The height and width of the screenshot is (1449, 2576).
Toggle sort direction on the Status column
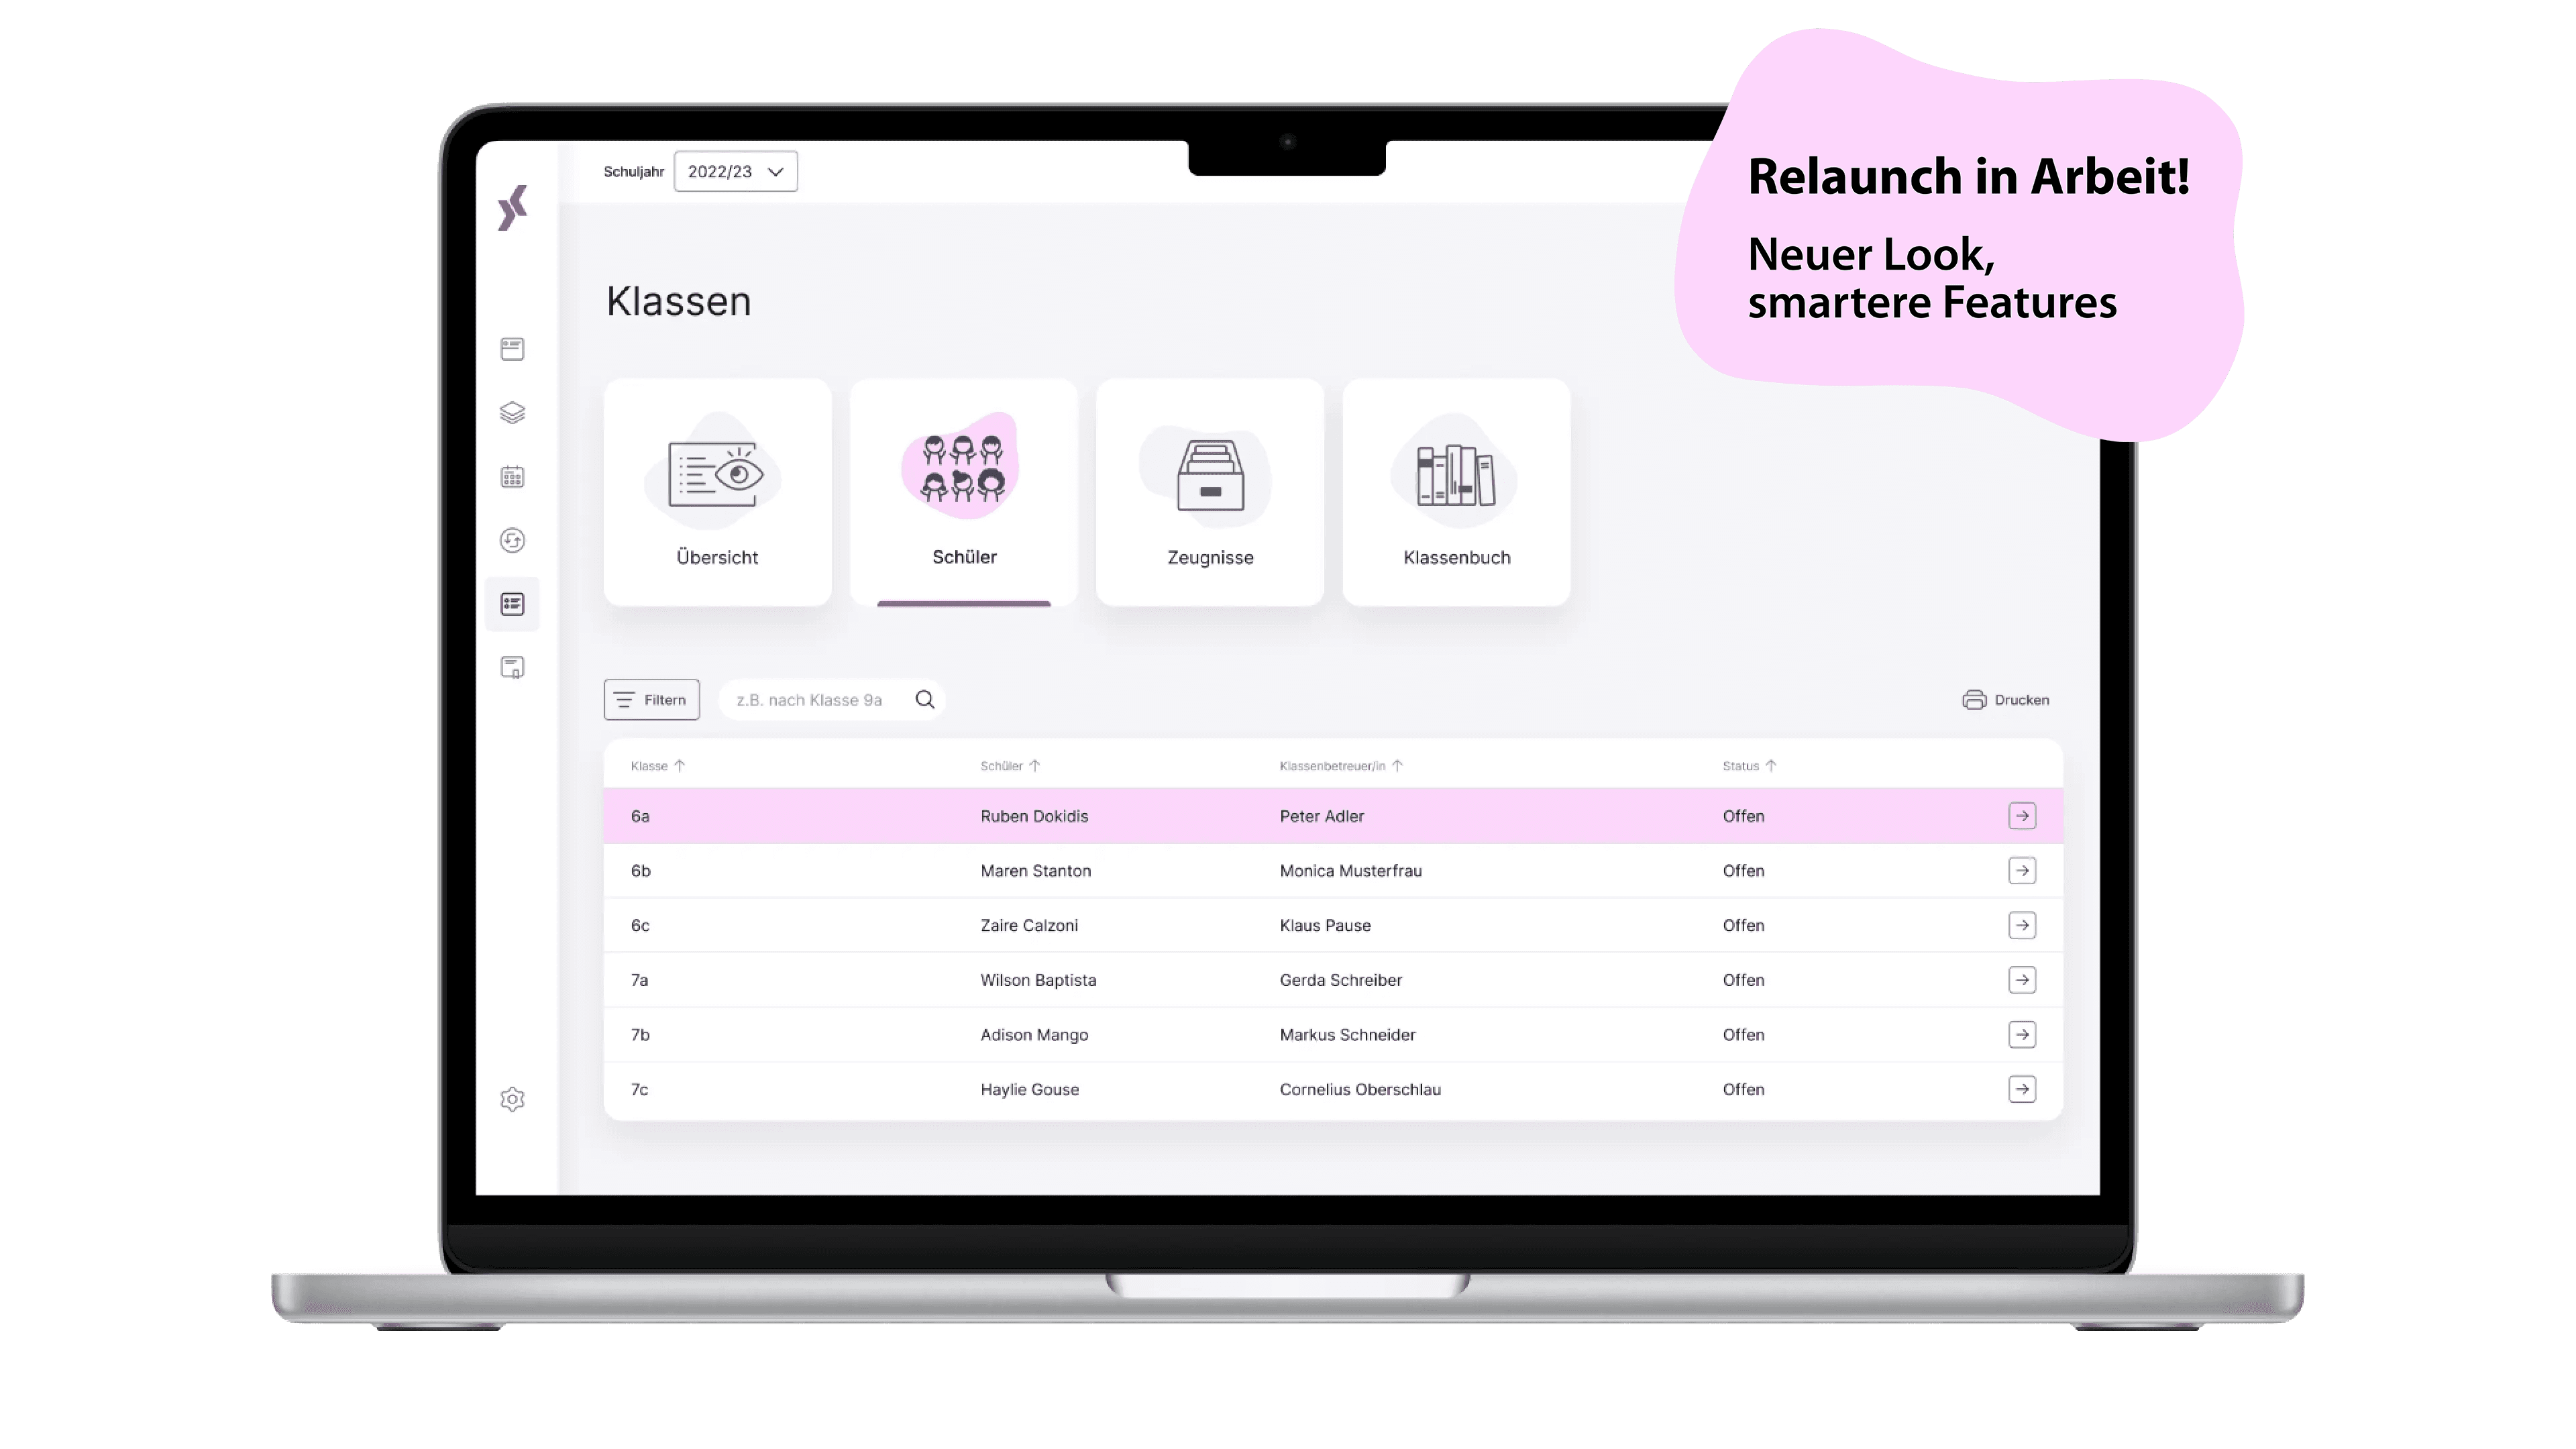(x=1770, y=765)
